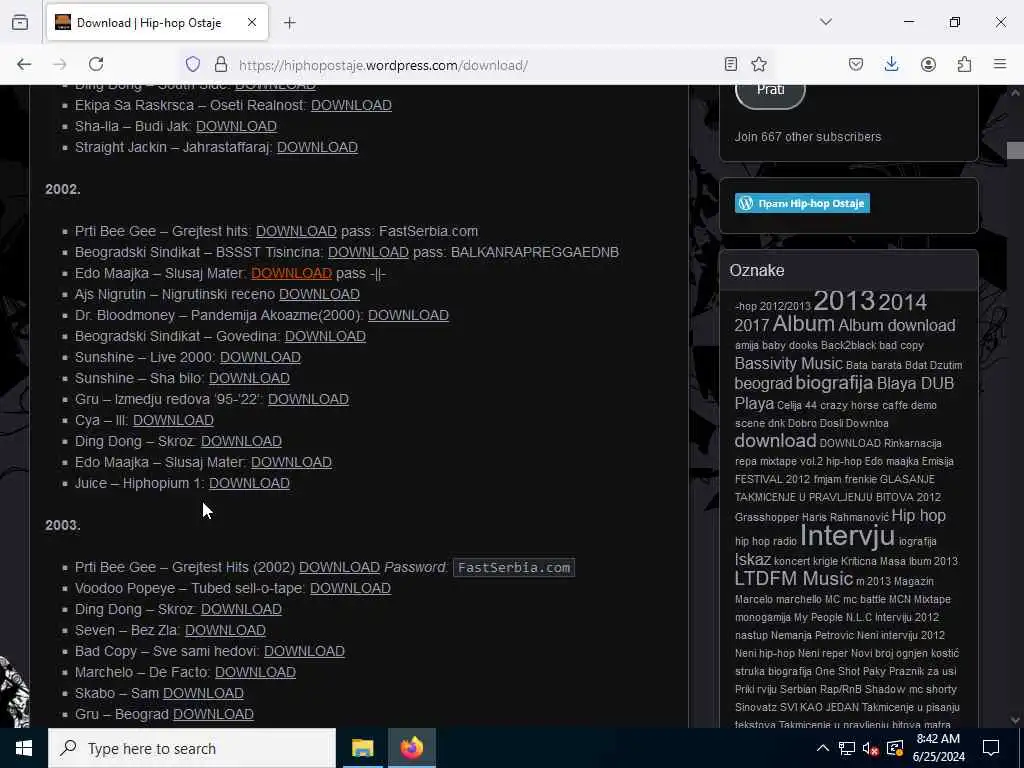1024x768 pixels.
Task: Close the Download | Hip-hop Ostaje tab
Action: pyautogui.click(x=252, y=23)
